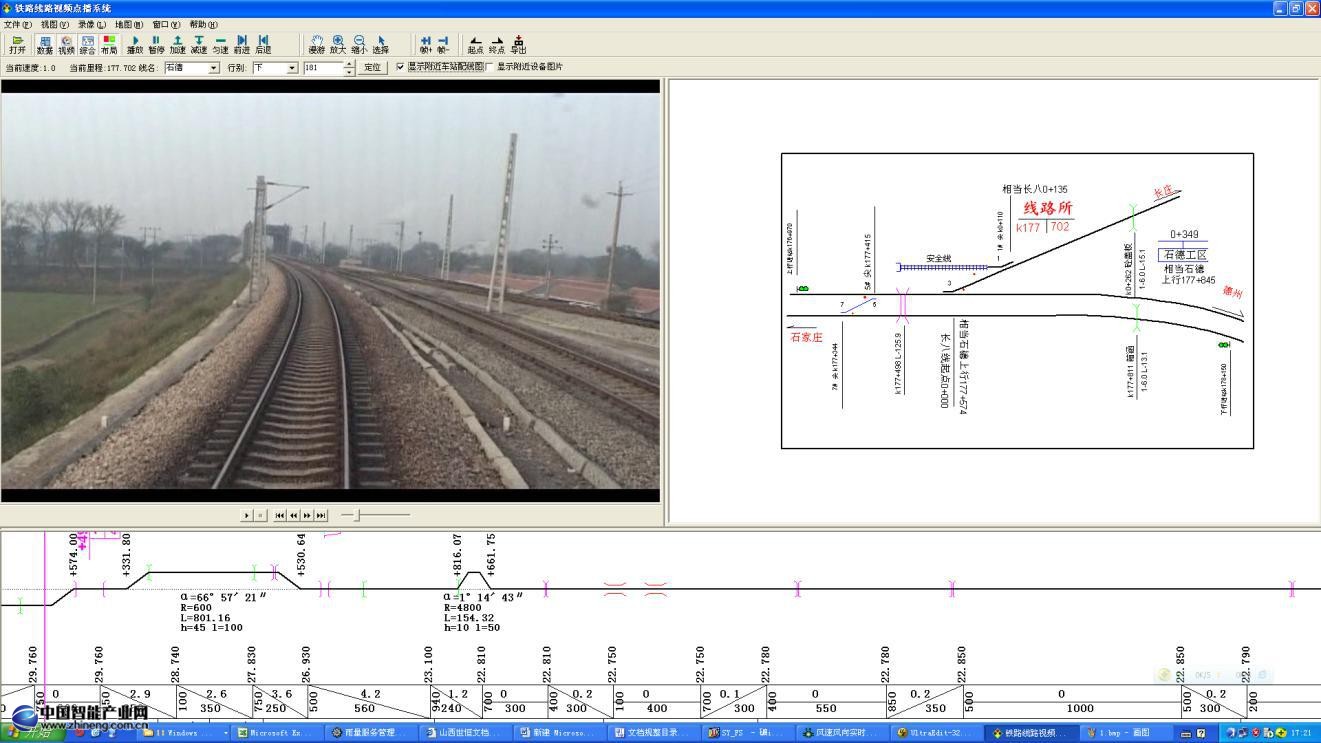Click the video player seek slider
Image resolution: width=1321 pixels, height=743 pixels.
pos(375,515)
